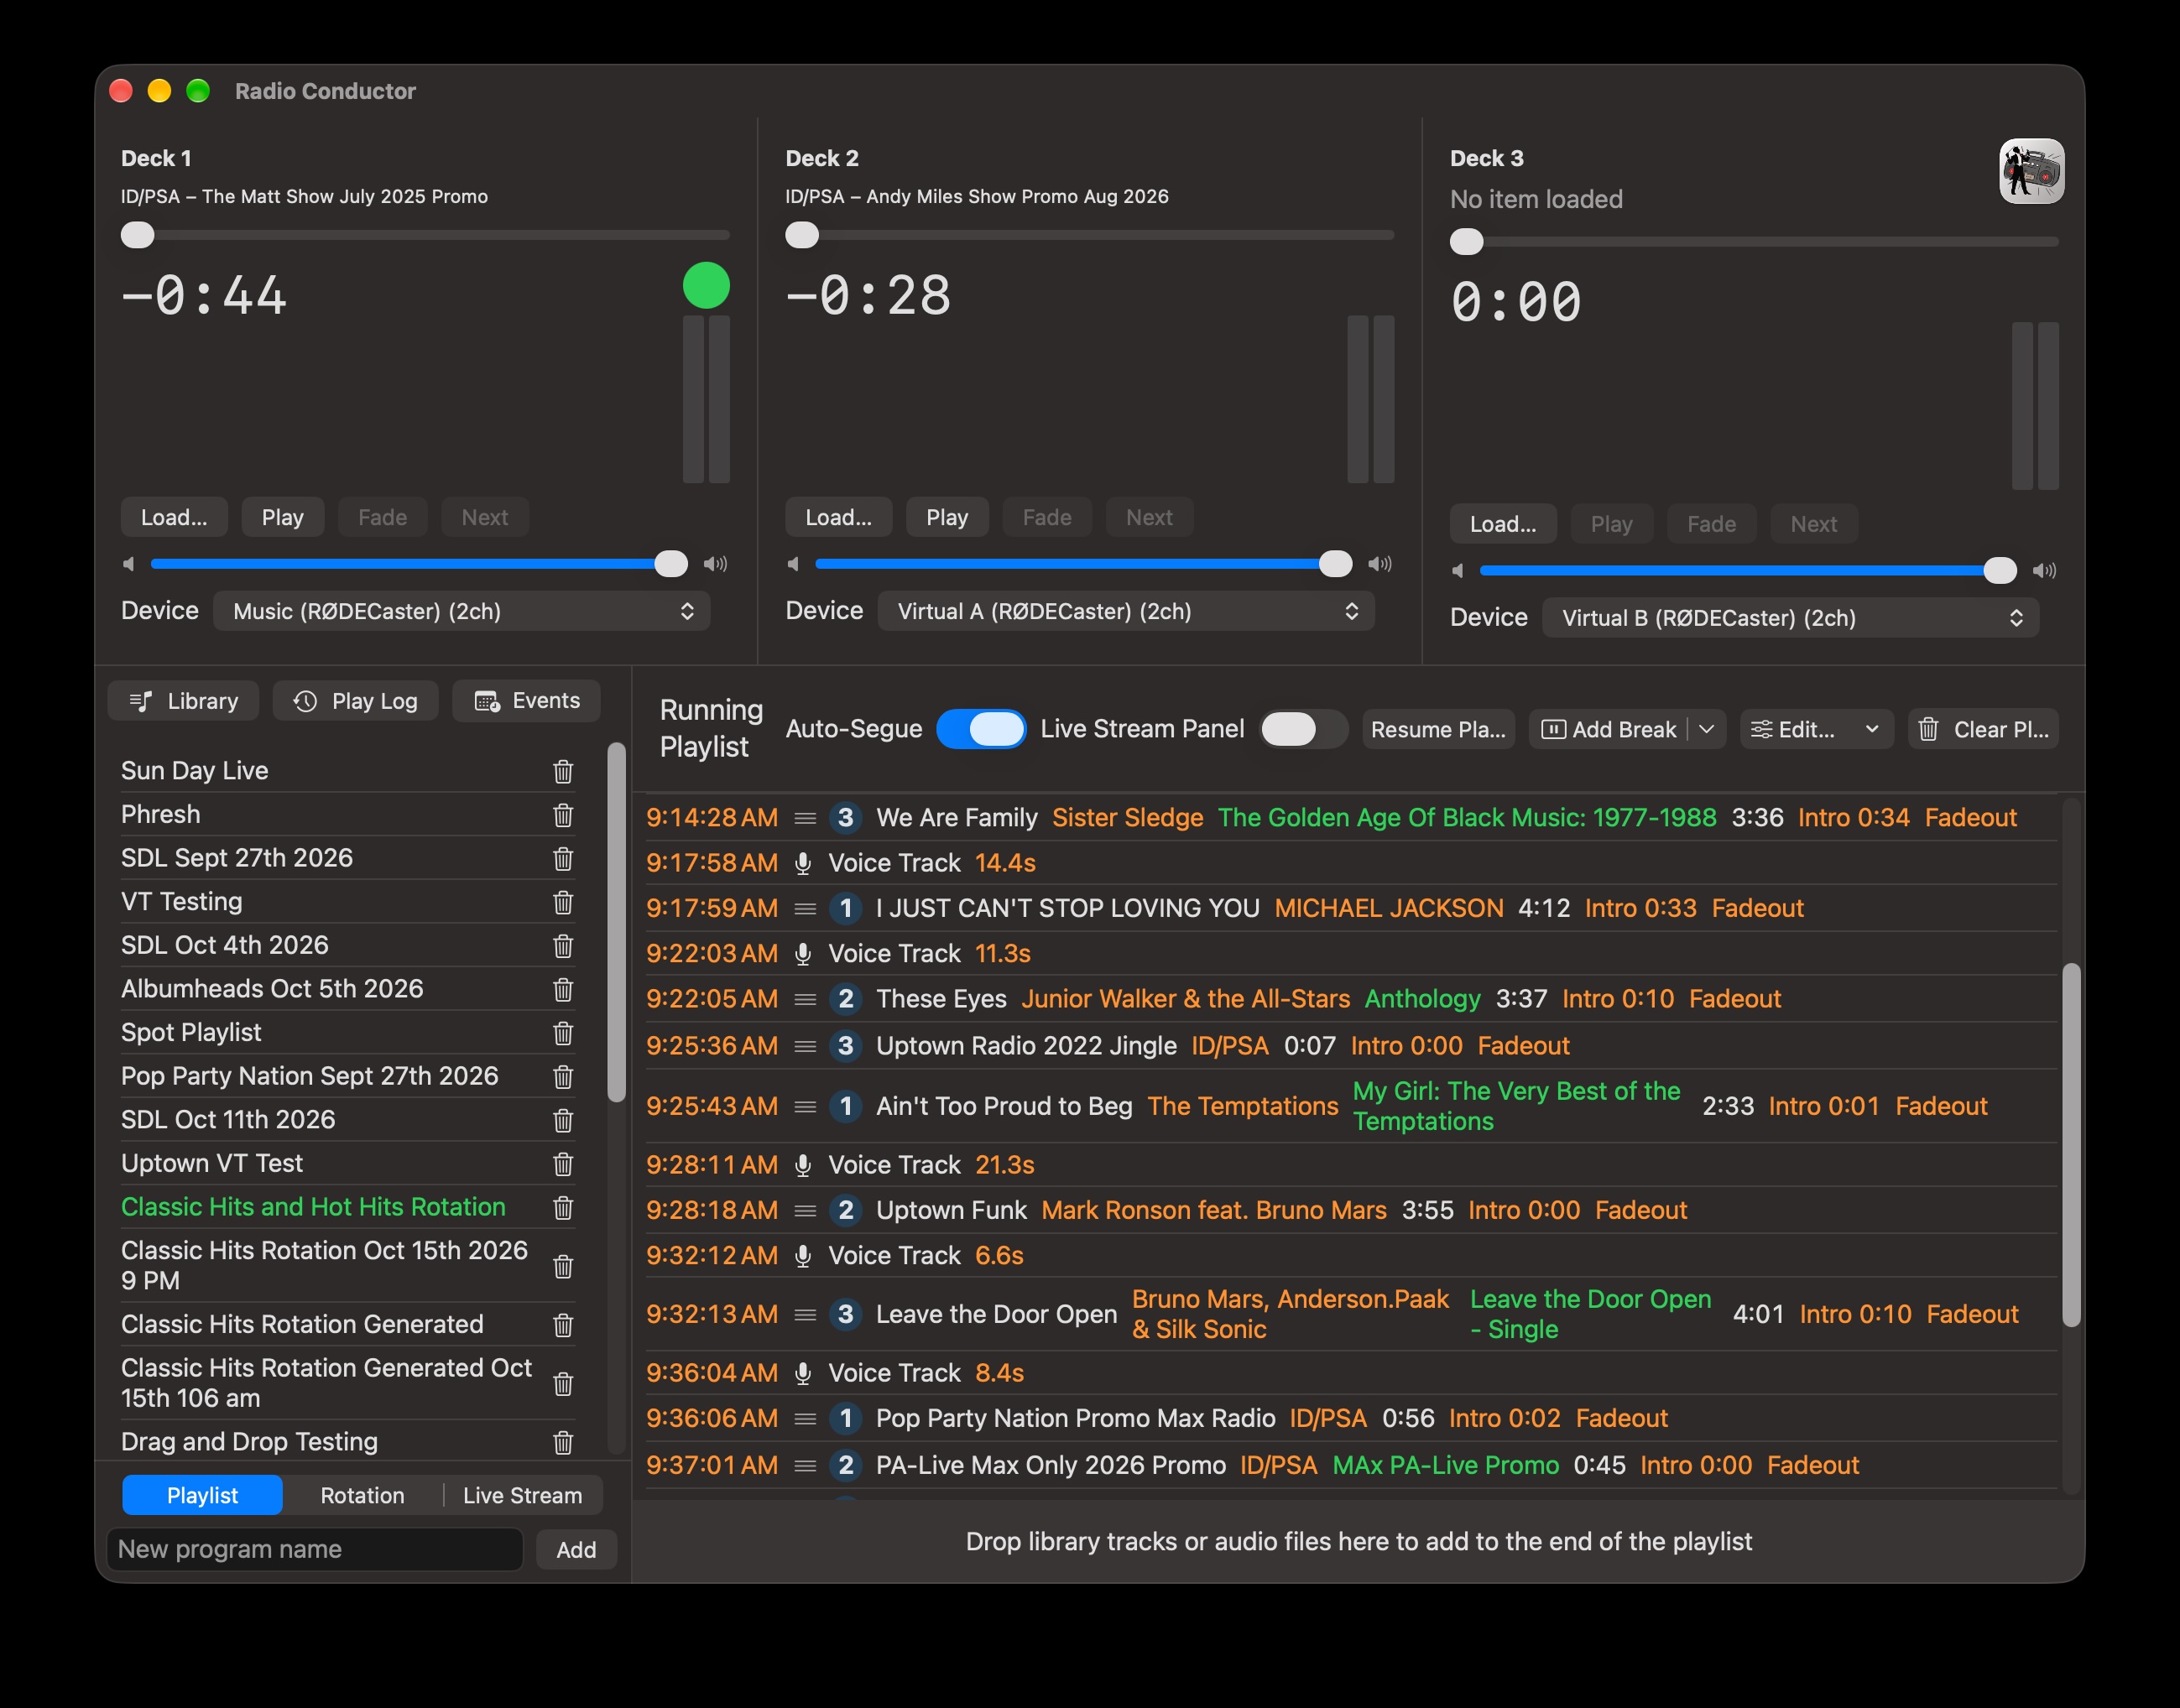Click Clear Playlist button
This screenshot has height=1708, width=2180.
(1983, 729)
